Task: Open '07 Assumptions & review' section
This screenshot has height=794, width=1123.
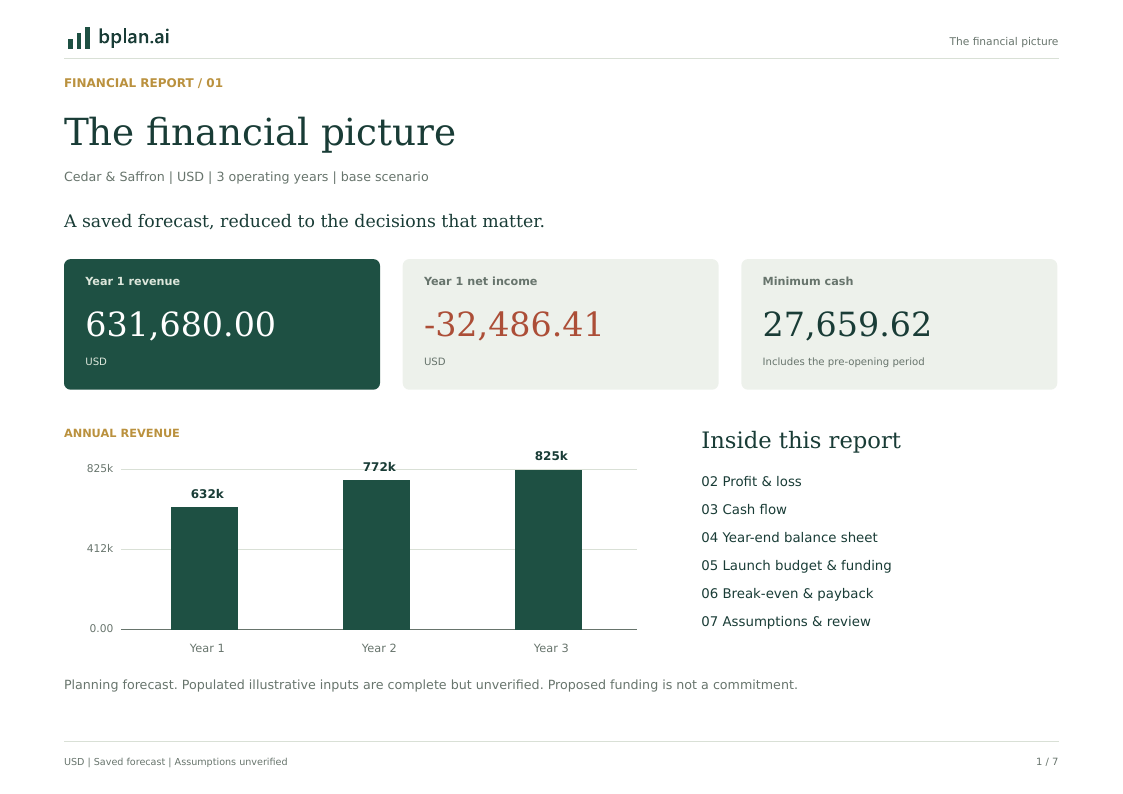Action: tap(786, 621)
